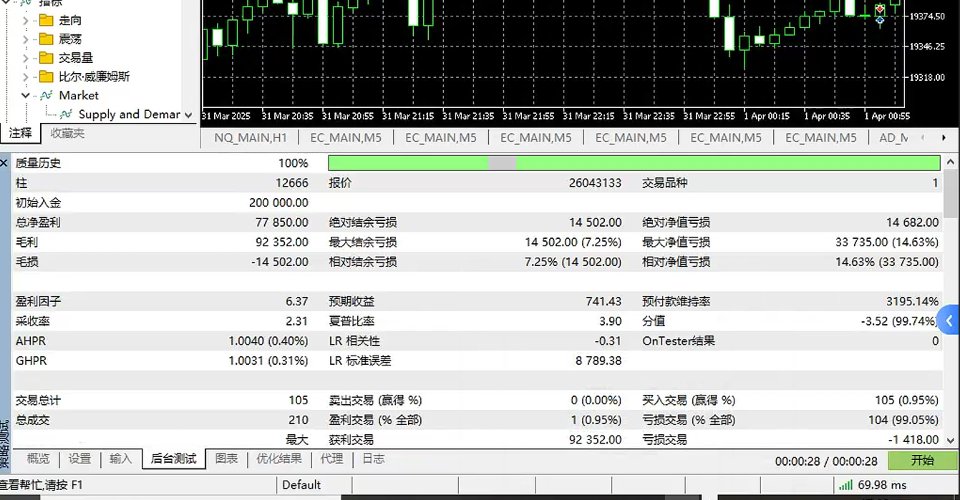This screenshot has width=960, height=500.
Task: Click the connection signal bars icon
Action: click(x=846, y=485)
